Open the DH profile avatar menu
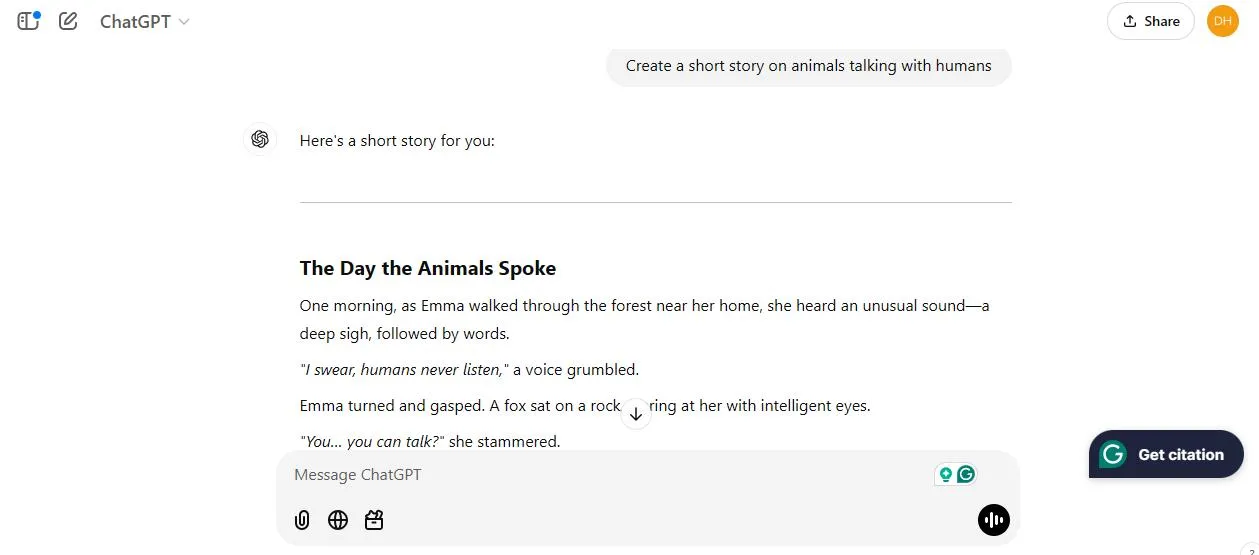This screenshot has width=1259, height=555. [x=1222, y=21]
